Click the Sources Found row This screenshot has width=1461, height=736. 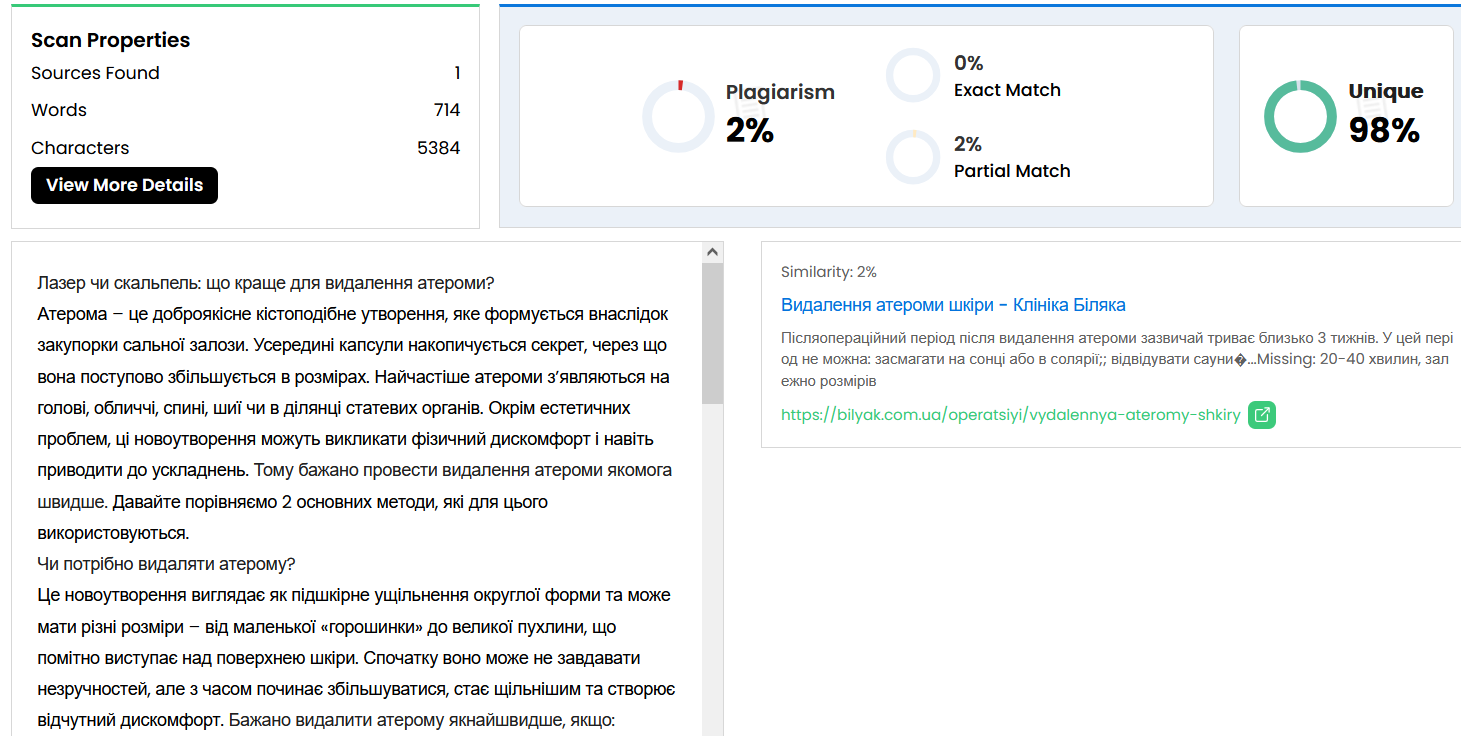[x=245, y=73]
